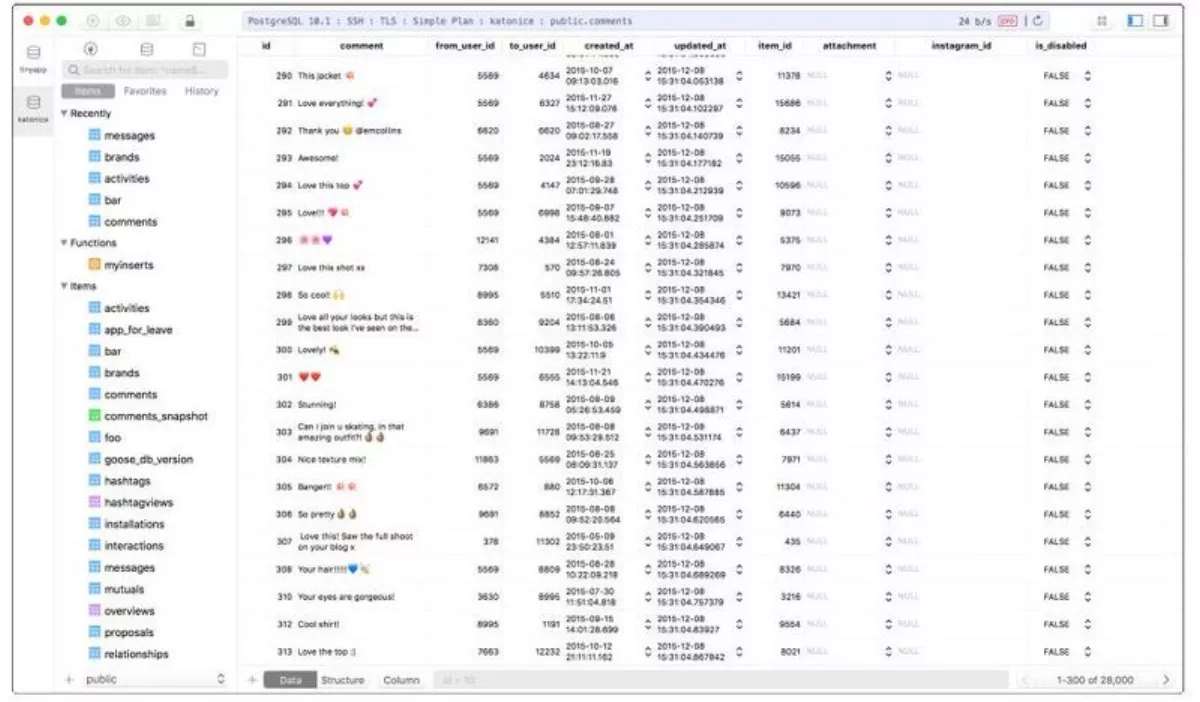This screenshot has width=1200, height=702.
Task: Open mutuals table in Items
Action: click(124, 589)
